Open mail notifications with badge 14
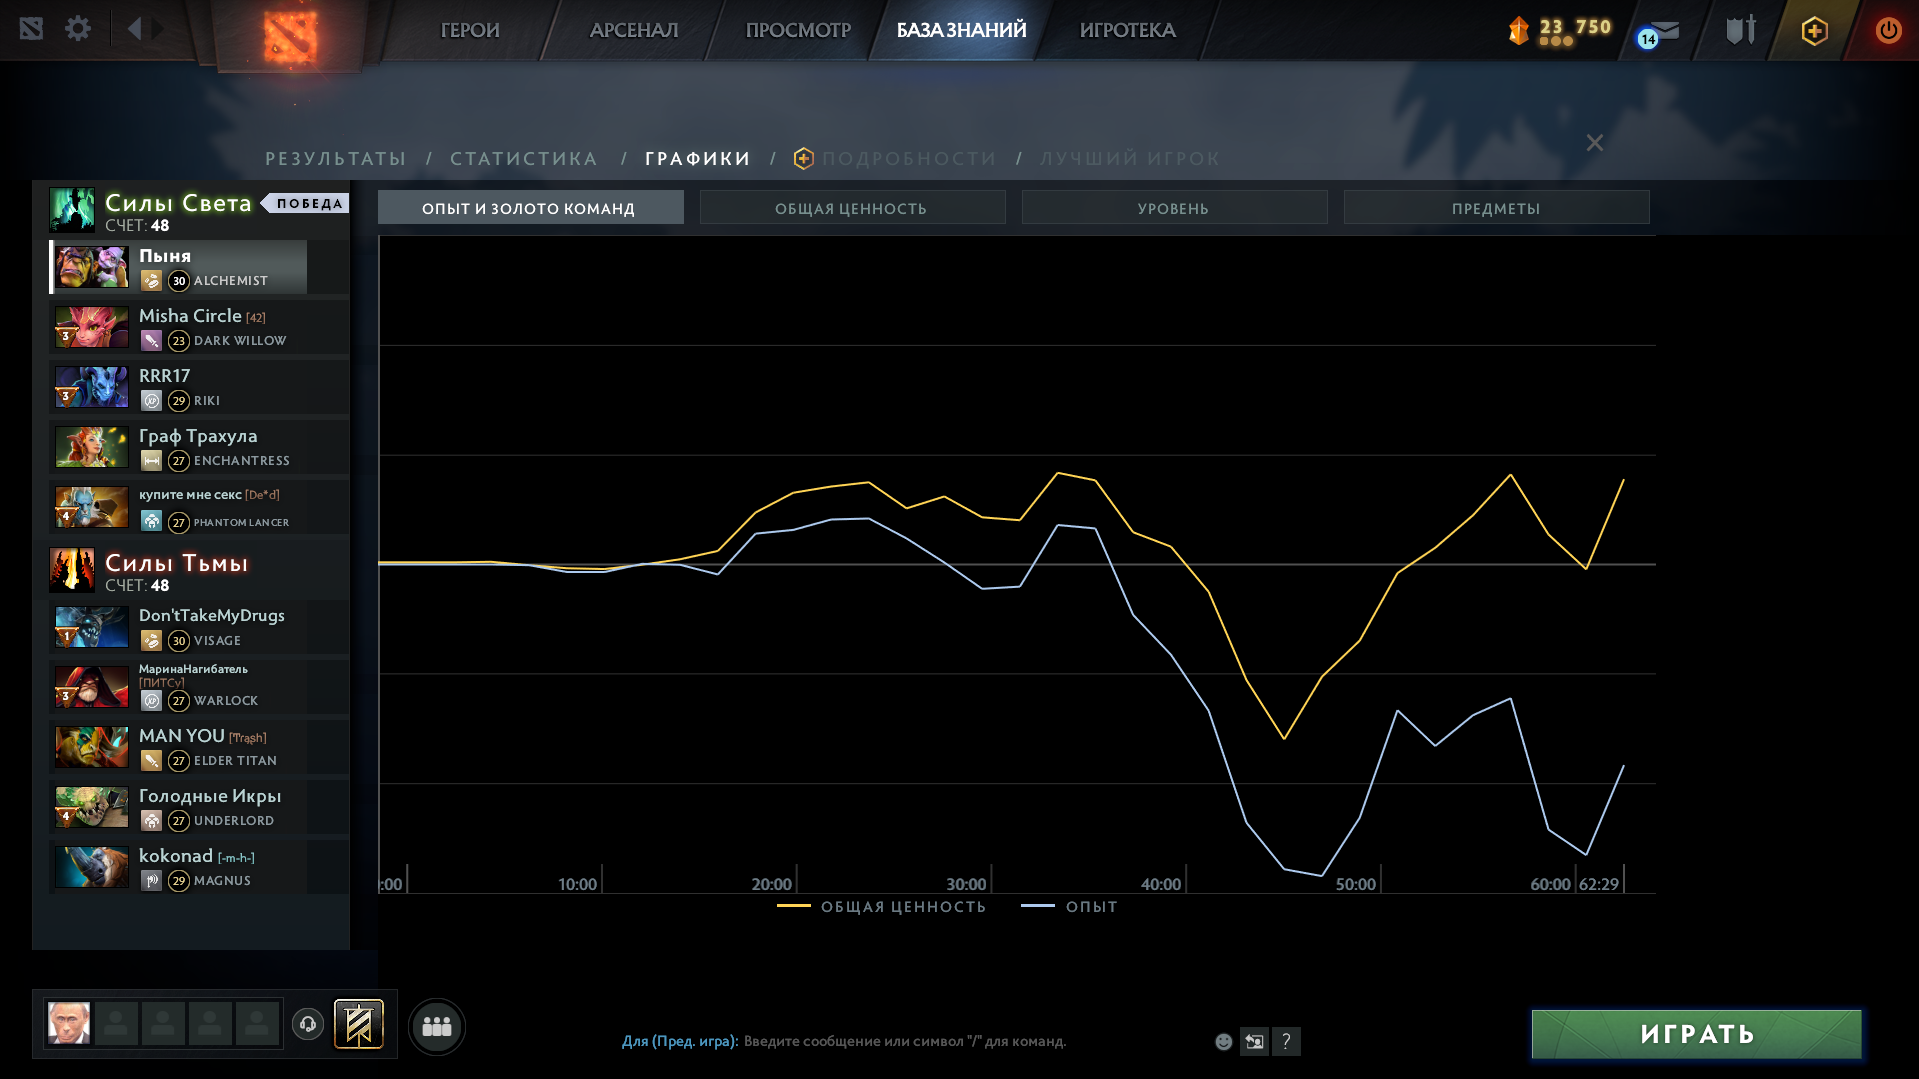 pyautogui.click(x=1659, y=33)
